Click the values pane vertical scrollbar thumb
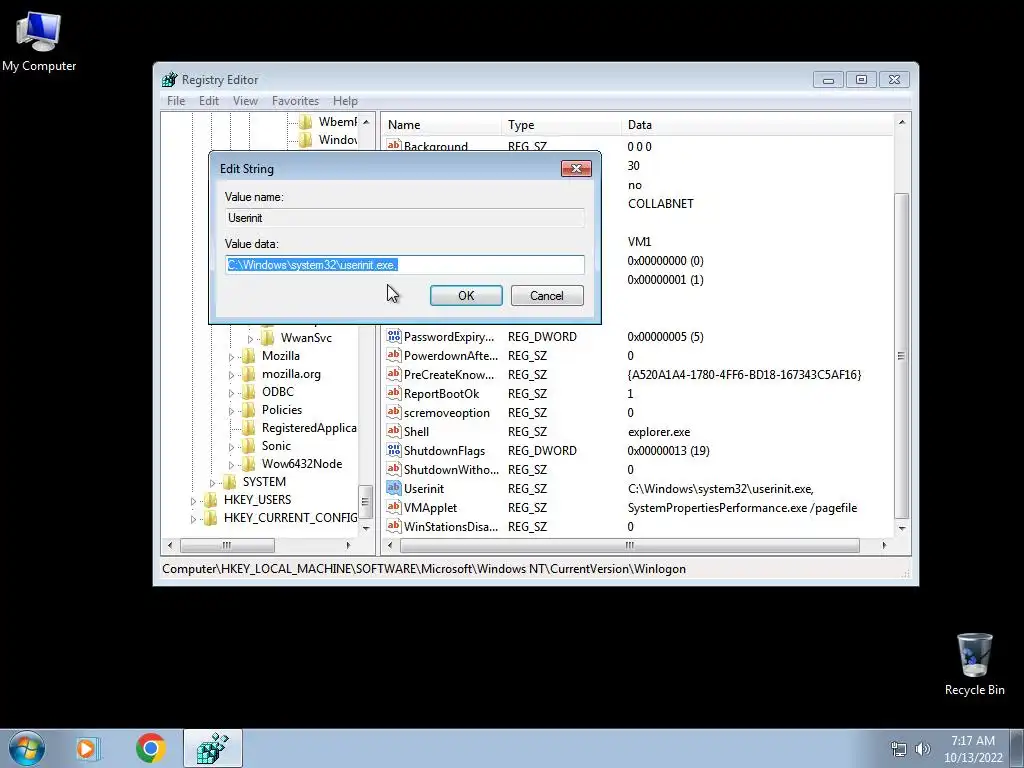 (901, 356)
